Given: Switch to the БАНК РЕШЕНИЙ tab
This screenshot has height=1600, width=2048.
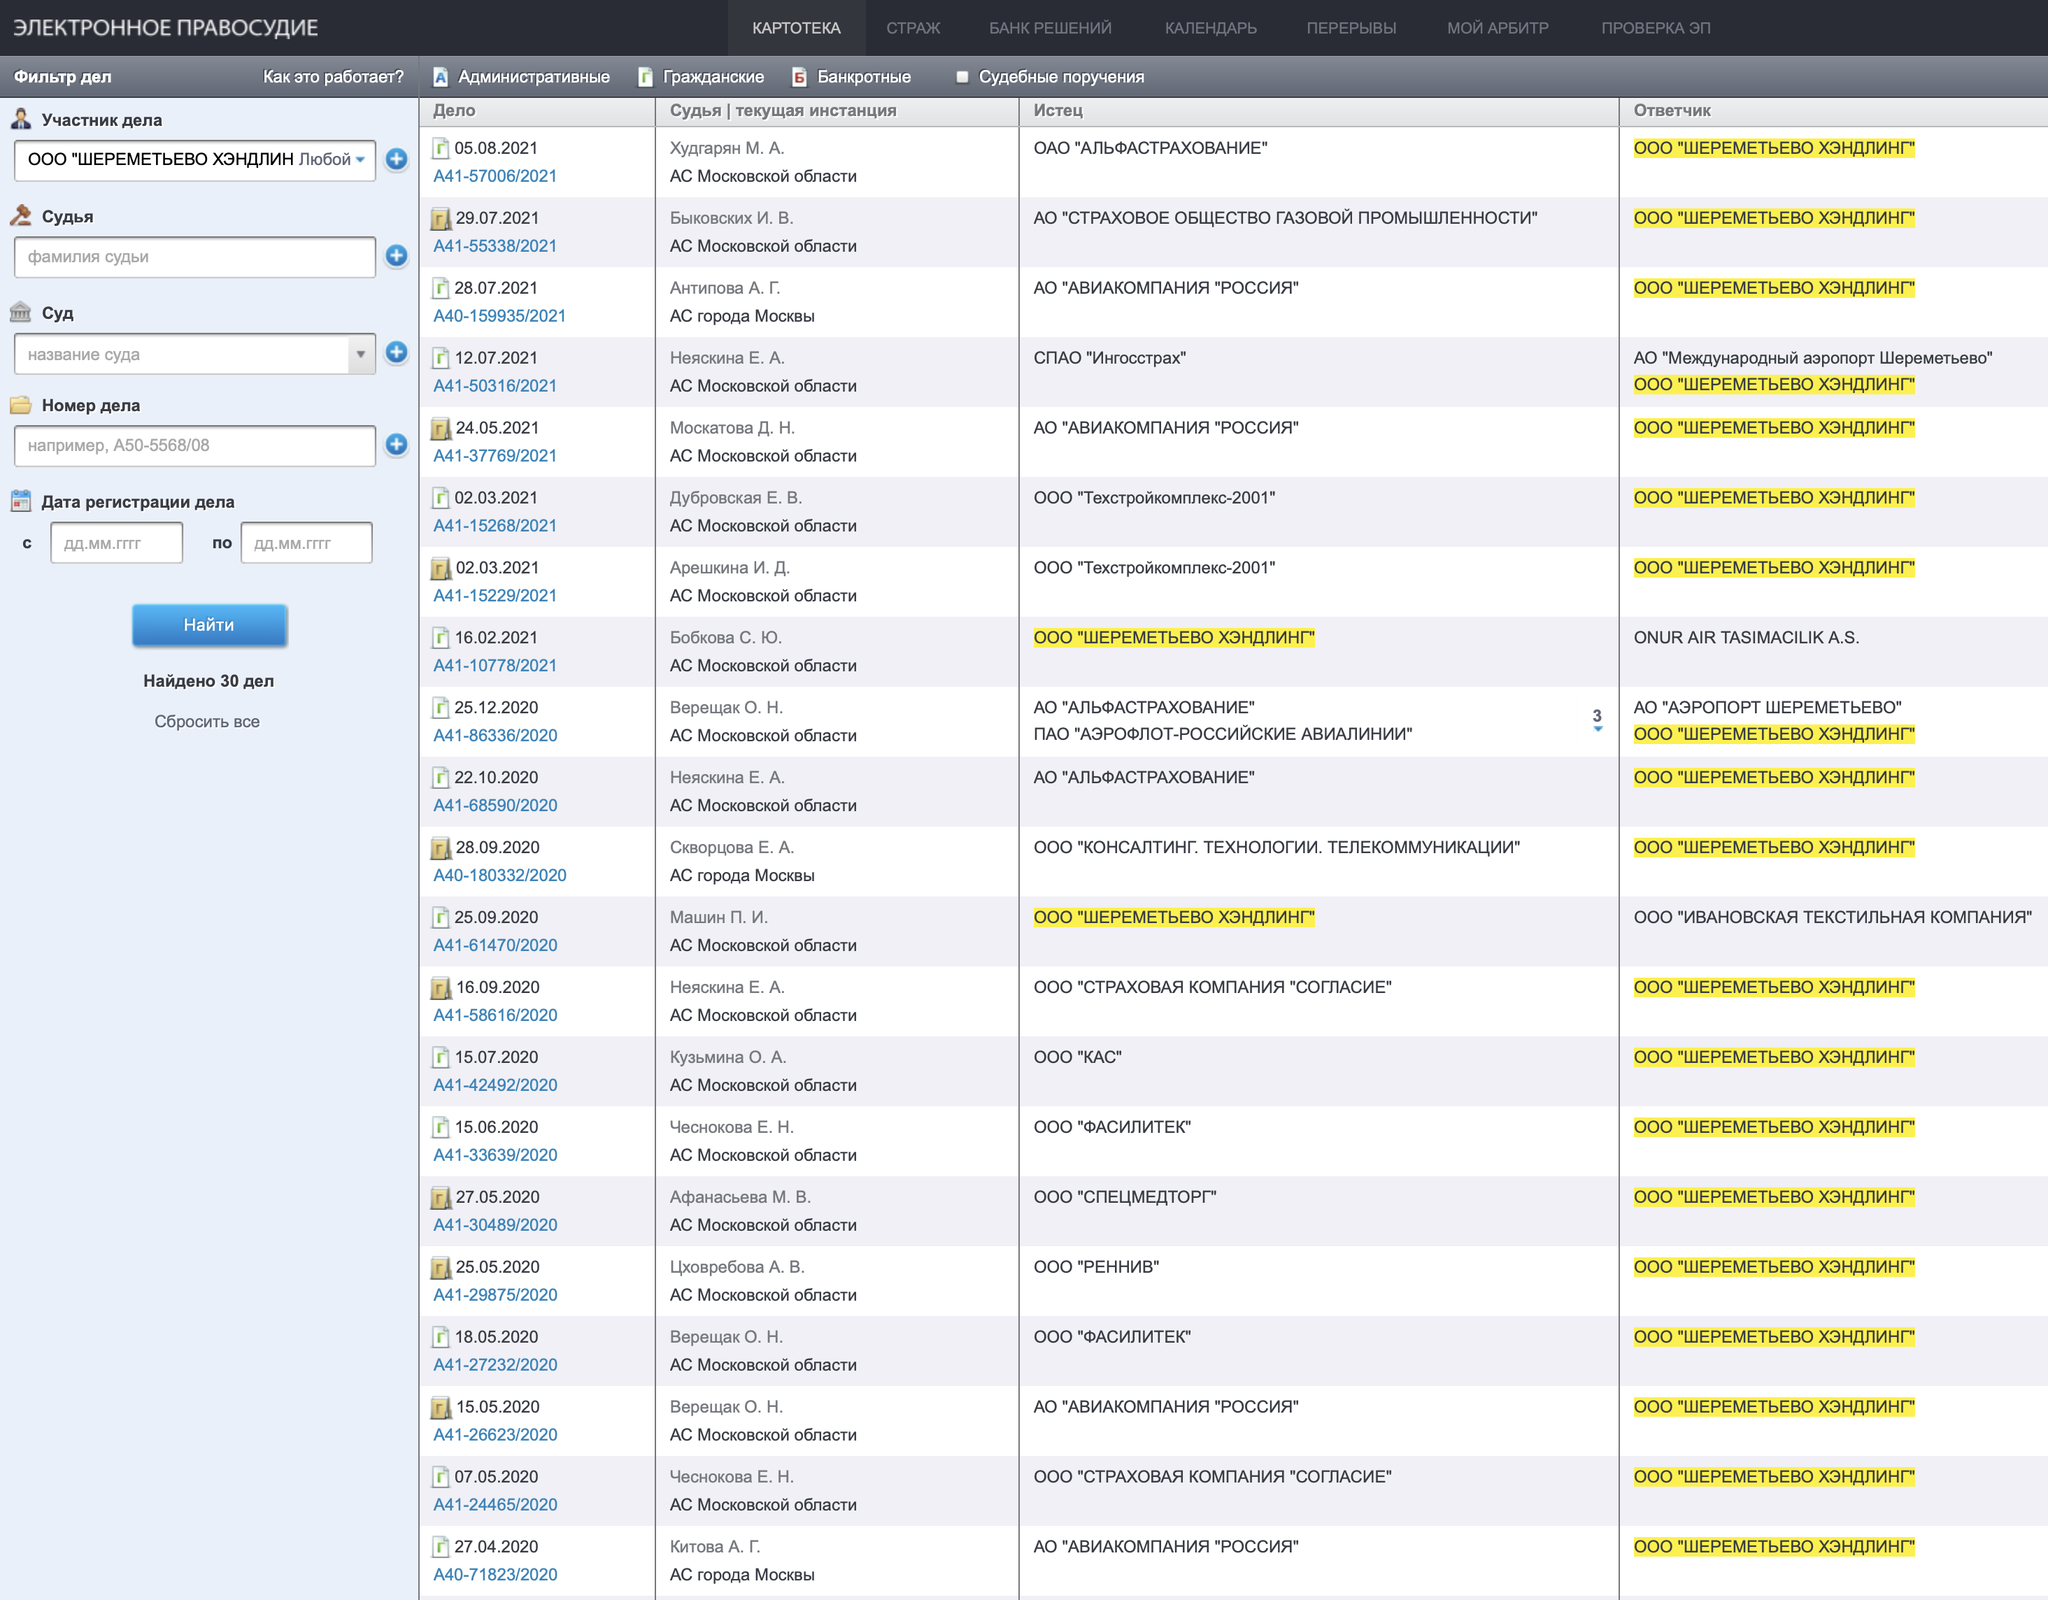Looking at the screenshot, I should [x=1050, y=28].
